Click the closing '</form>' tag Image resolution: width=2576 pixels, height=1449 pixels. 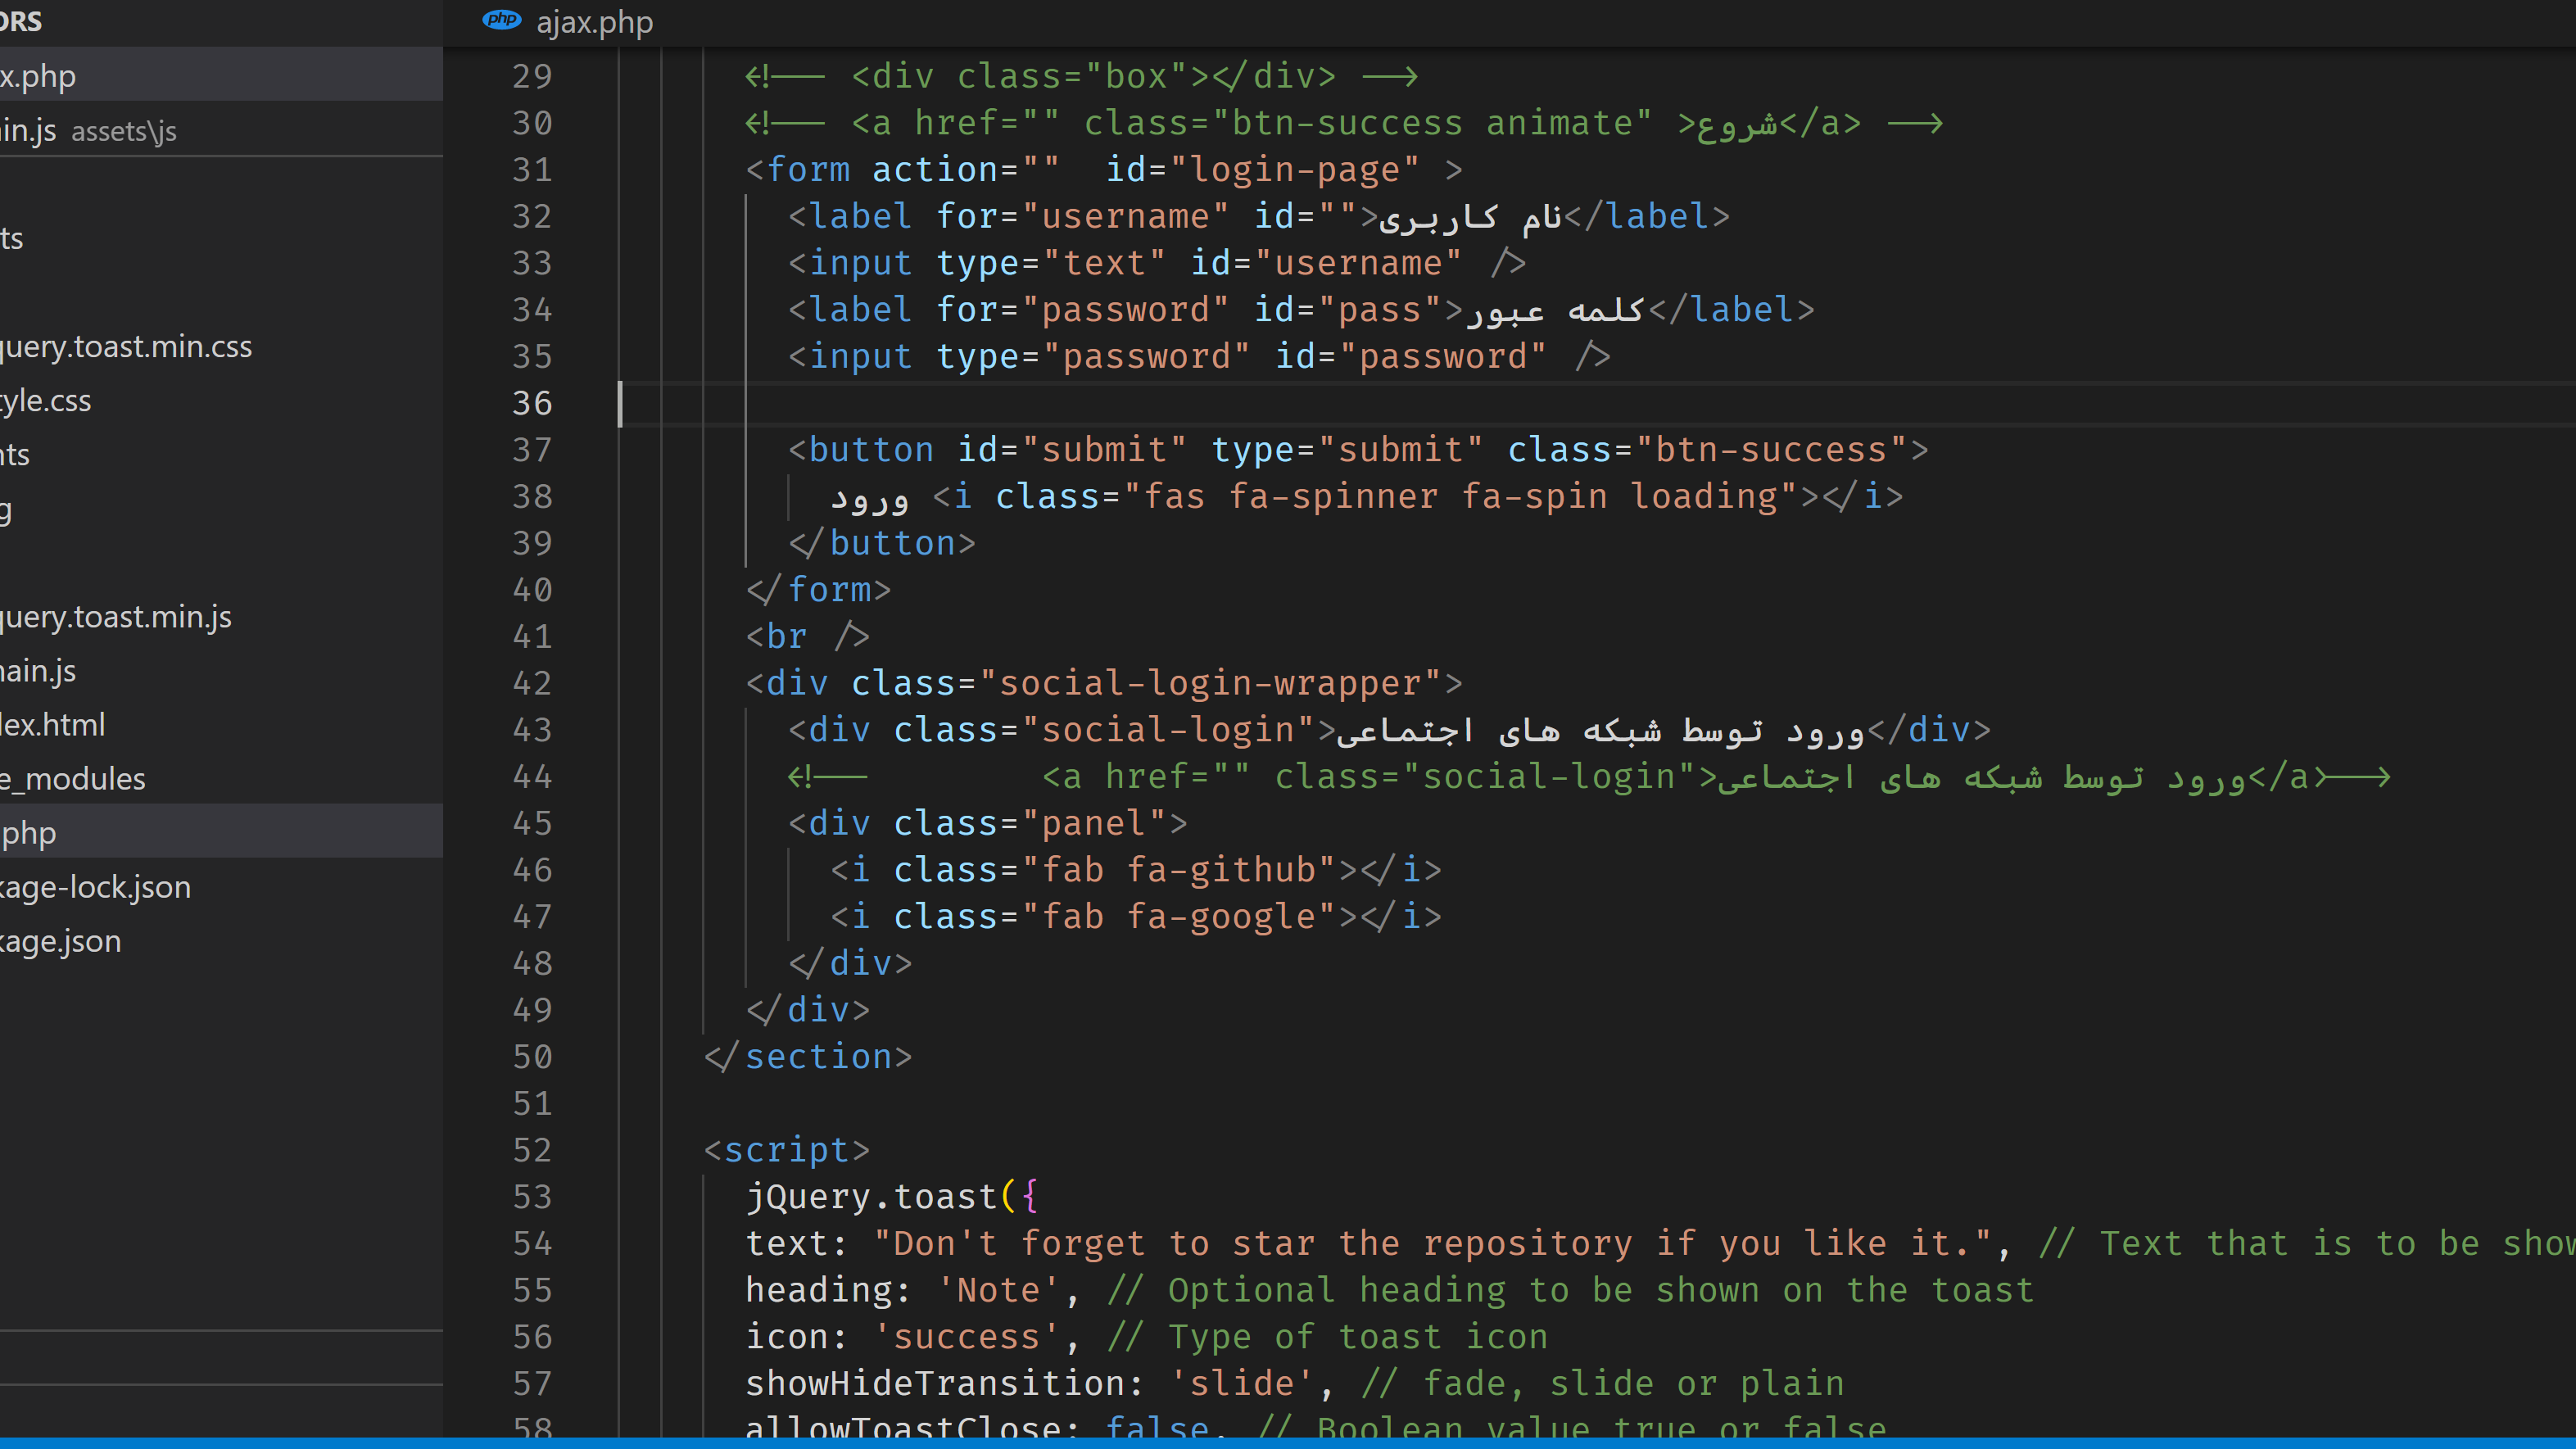pyautogui.click(x=818, y=589)
